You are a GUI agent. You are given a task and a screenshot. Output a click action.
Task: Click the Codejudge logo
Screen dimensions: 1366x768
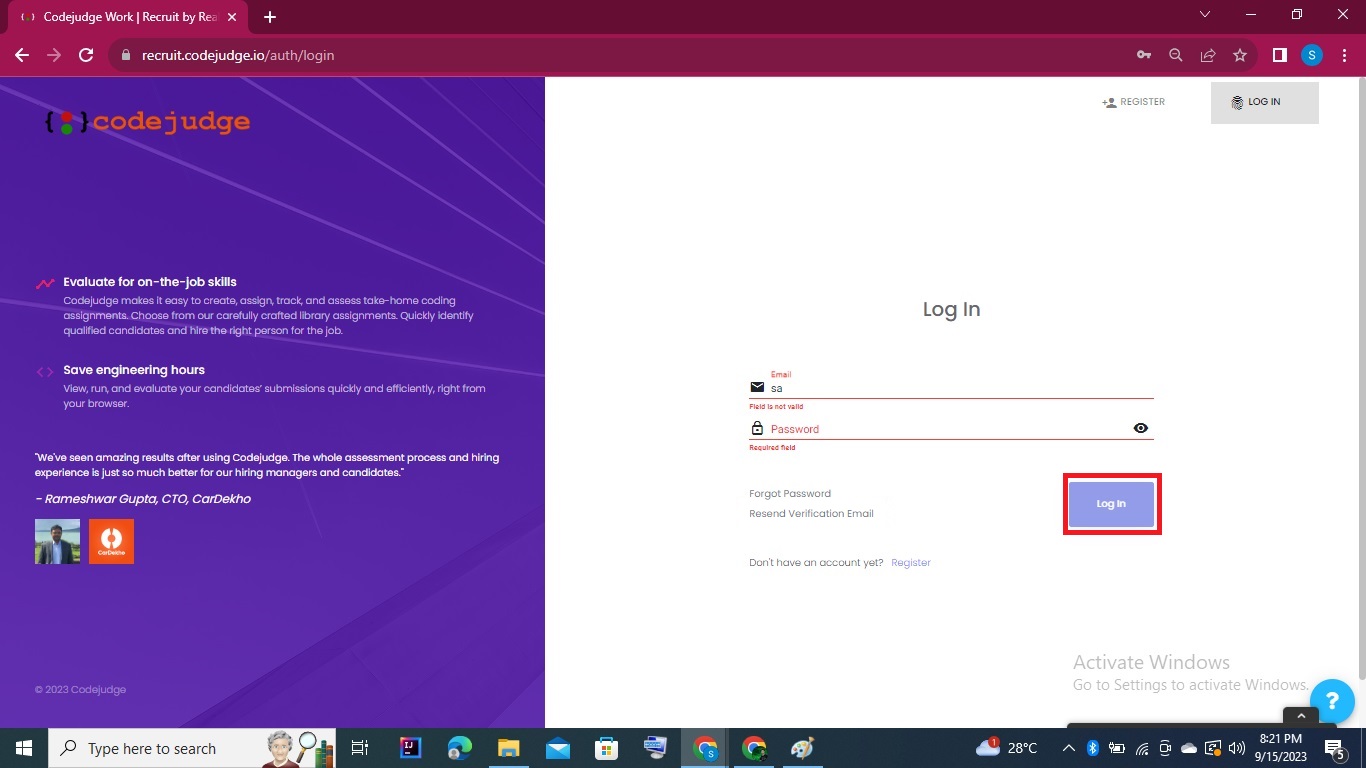(145, 122)
